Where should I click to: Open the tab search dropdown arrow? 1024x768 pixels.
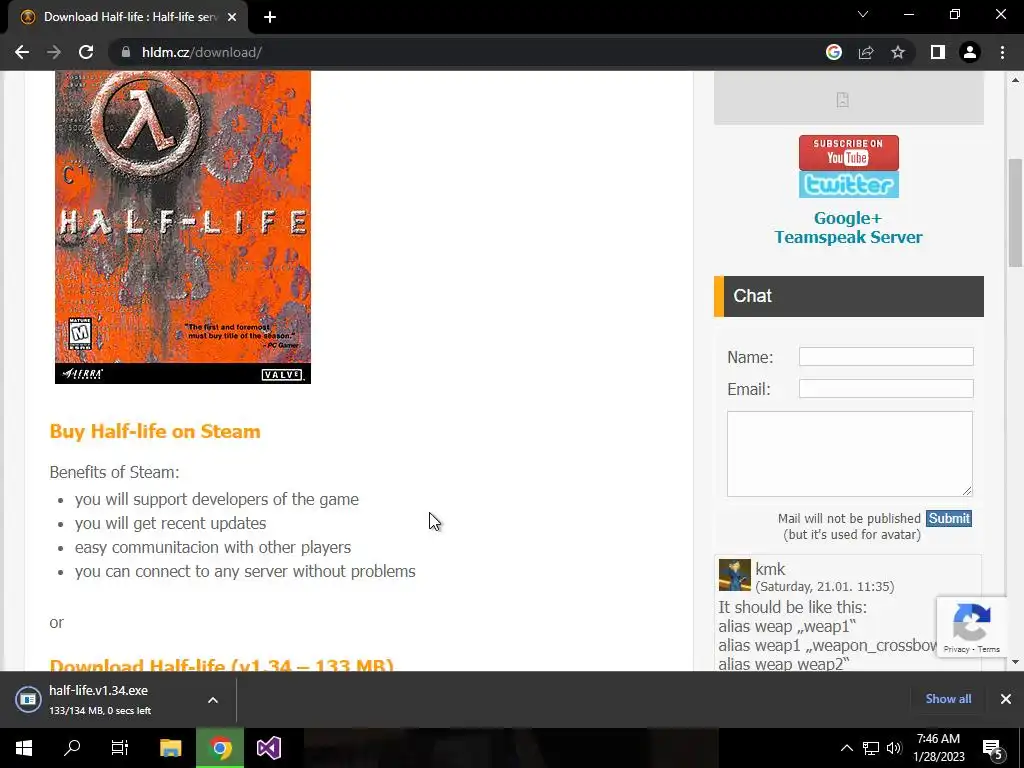point(863,14)
